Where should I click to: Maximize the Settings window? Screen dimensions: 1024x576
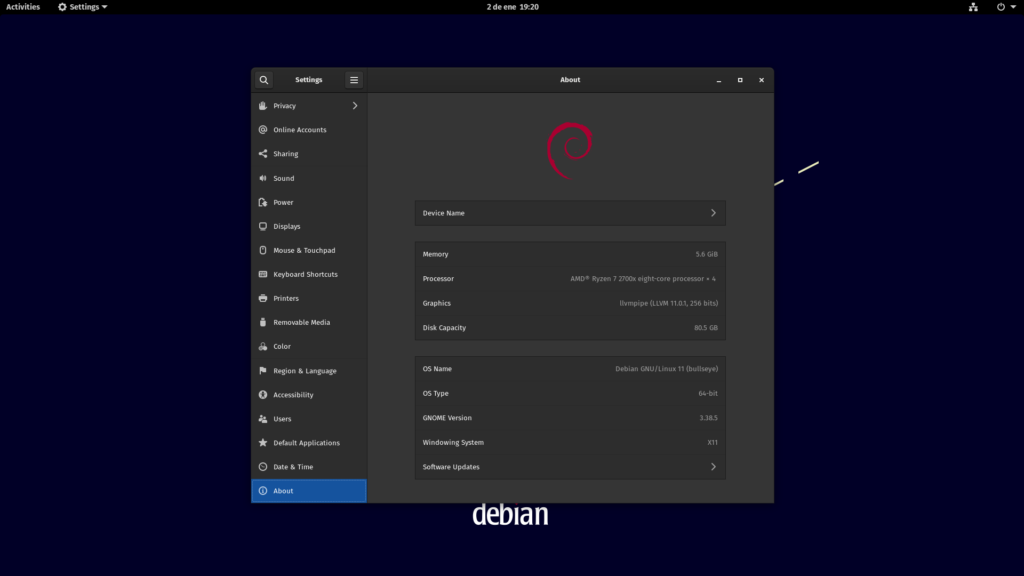pos(740,80)
